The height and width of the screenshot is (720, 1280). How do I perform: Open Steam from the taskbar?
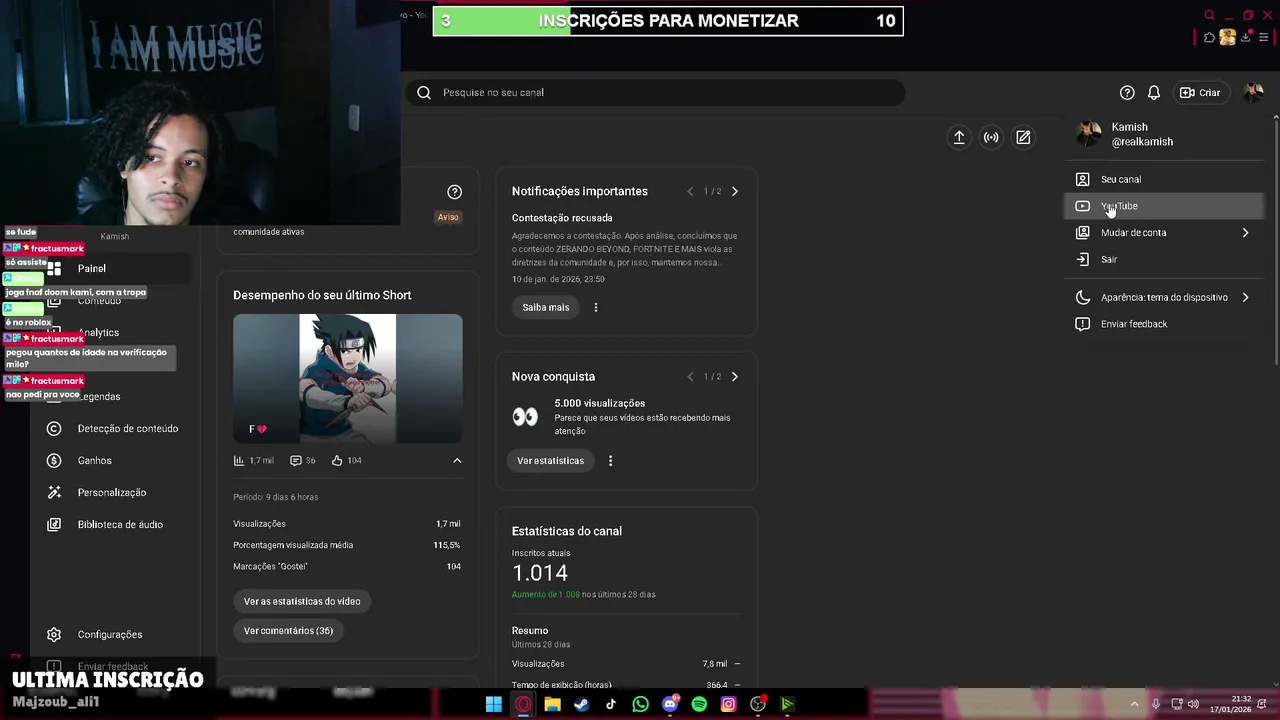582,705
